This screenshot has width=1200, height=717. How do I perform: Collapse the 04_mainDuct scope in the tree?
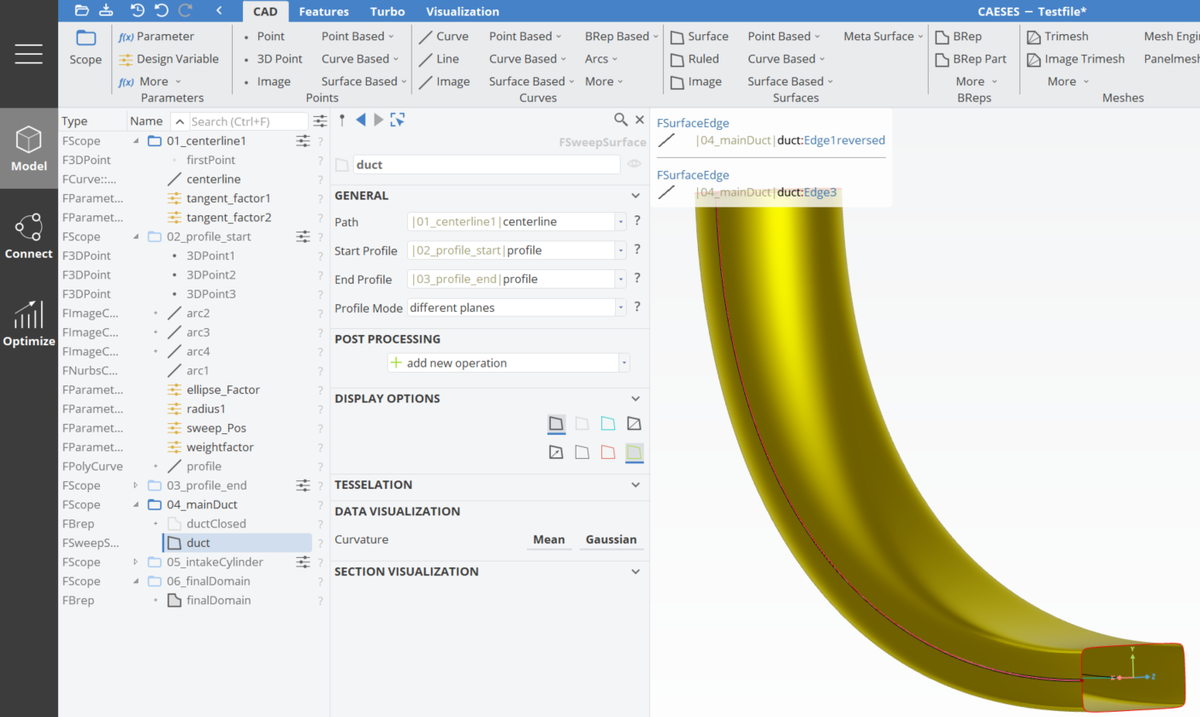tap(136, 505)
